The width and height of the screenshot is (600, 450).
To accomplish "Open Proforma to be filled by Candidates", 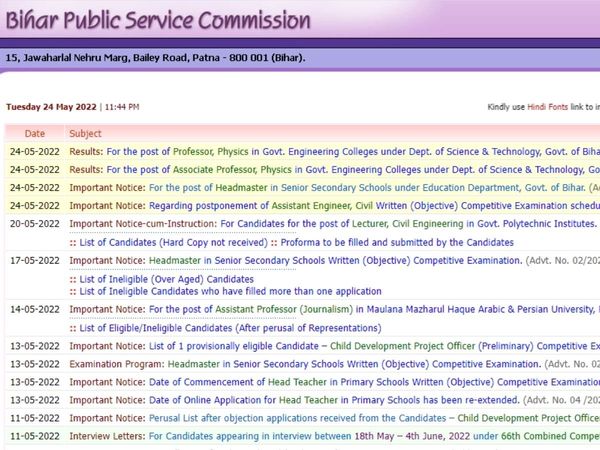I will pyautogui.click(x=397, y=243).
